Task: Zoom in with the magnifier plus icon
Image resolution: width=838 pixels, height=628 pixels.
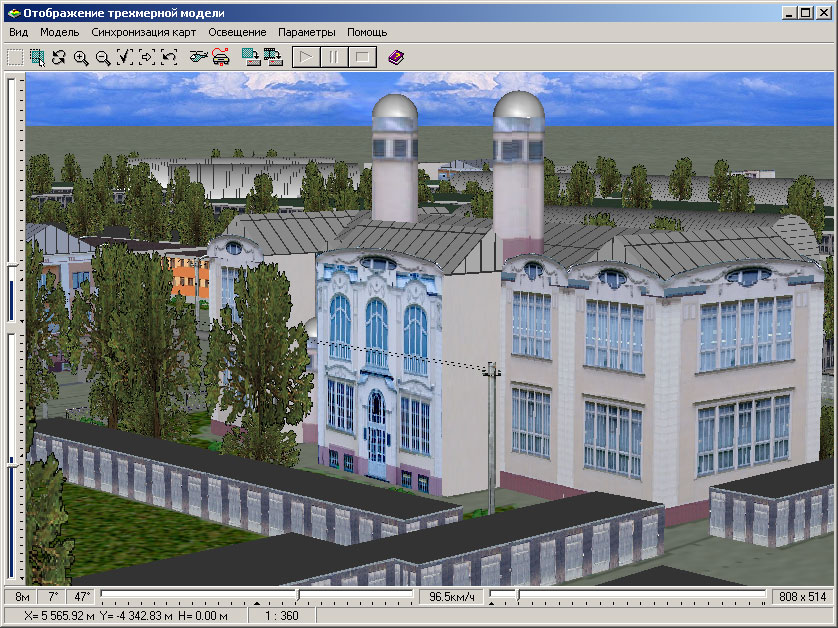Action: [81, 57]
